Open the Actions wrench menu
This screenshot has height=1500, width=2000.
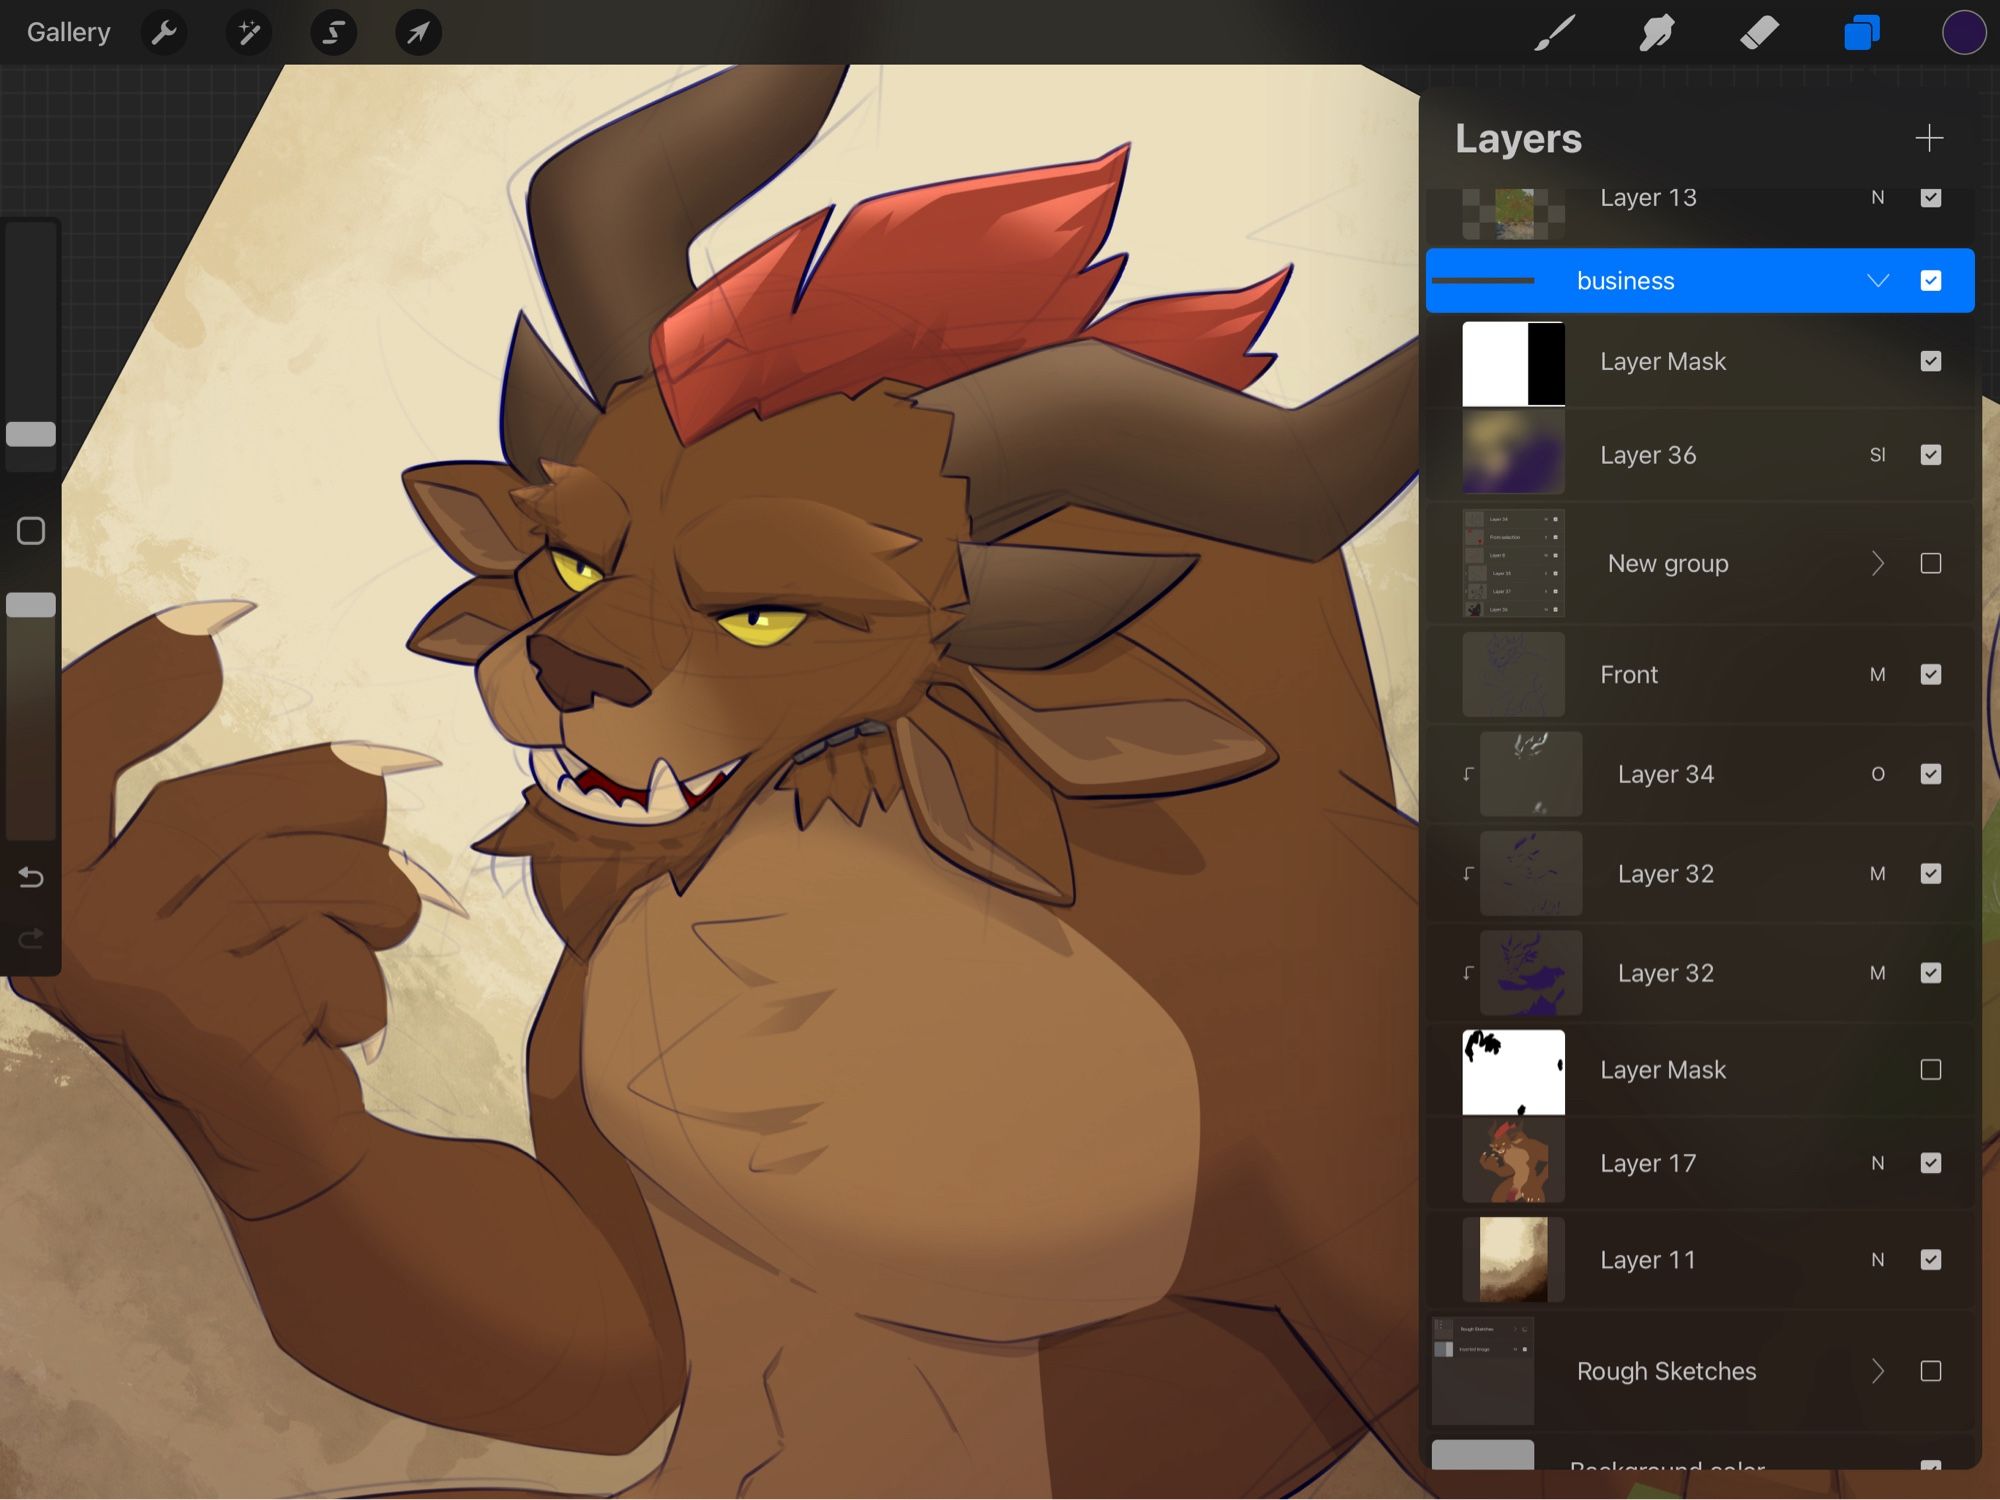click(x=164, y=33)
